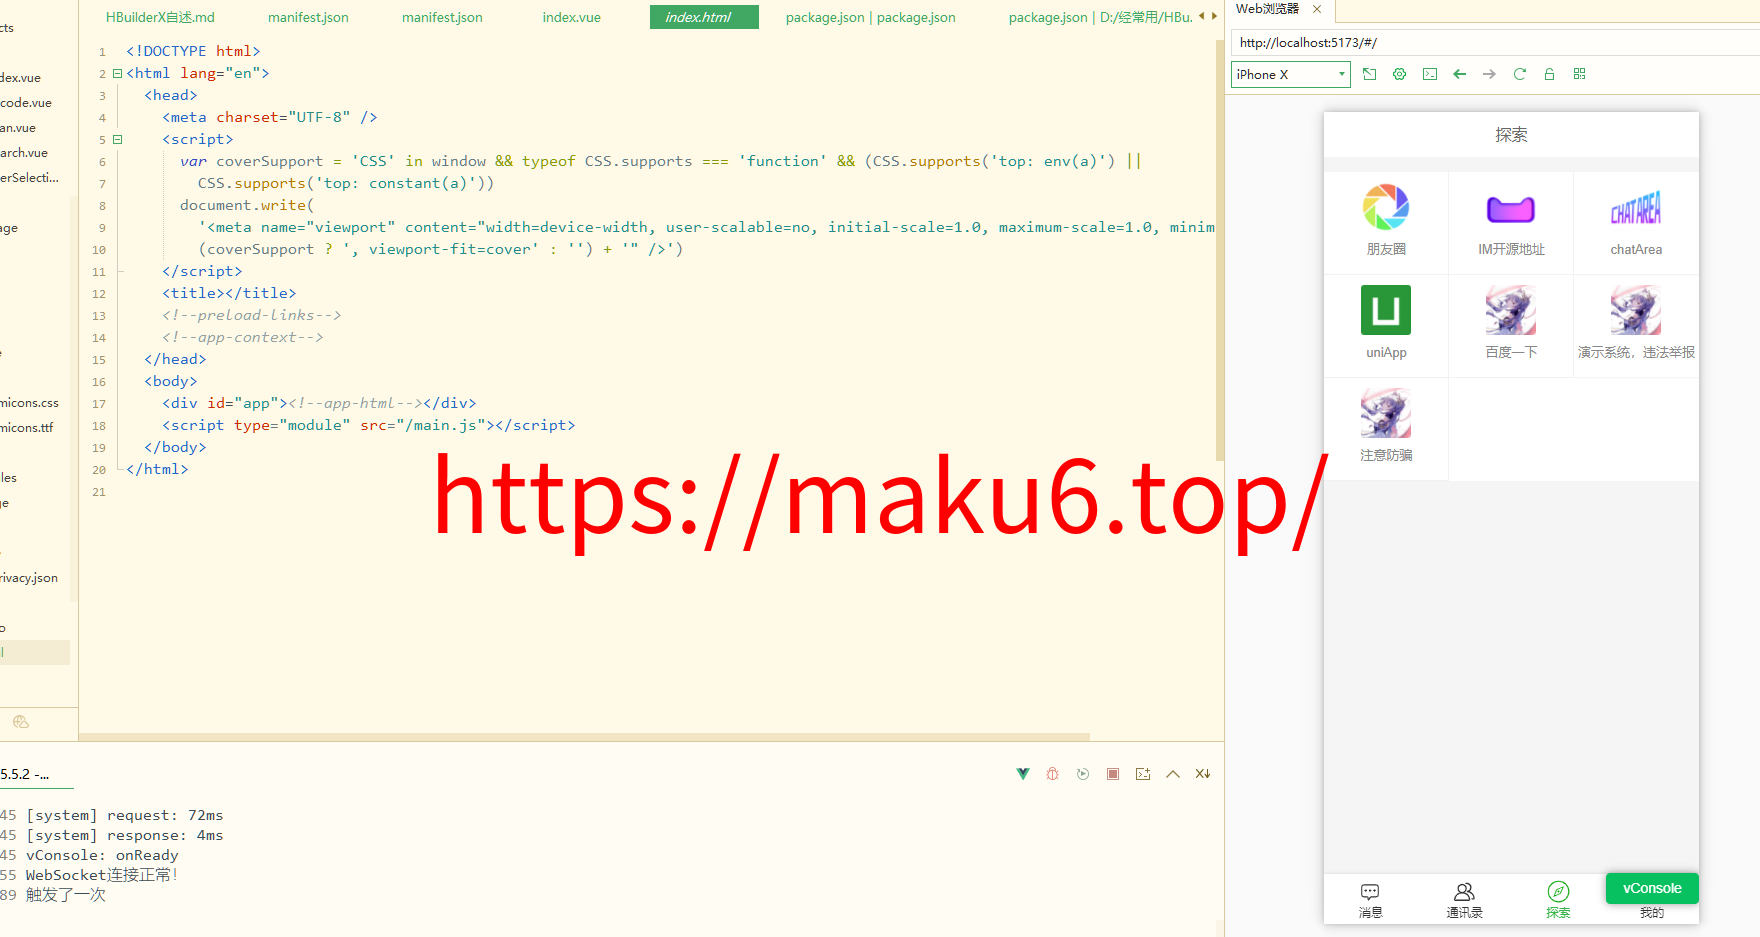1760x937 pixels.
Task: Place cursor on the '<!--preload-links-->' comment
Action: click(252, 315)
